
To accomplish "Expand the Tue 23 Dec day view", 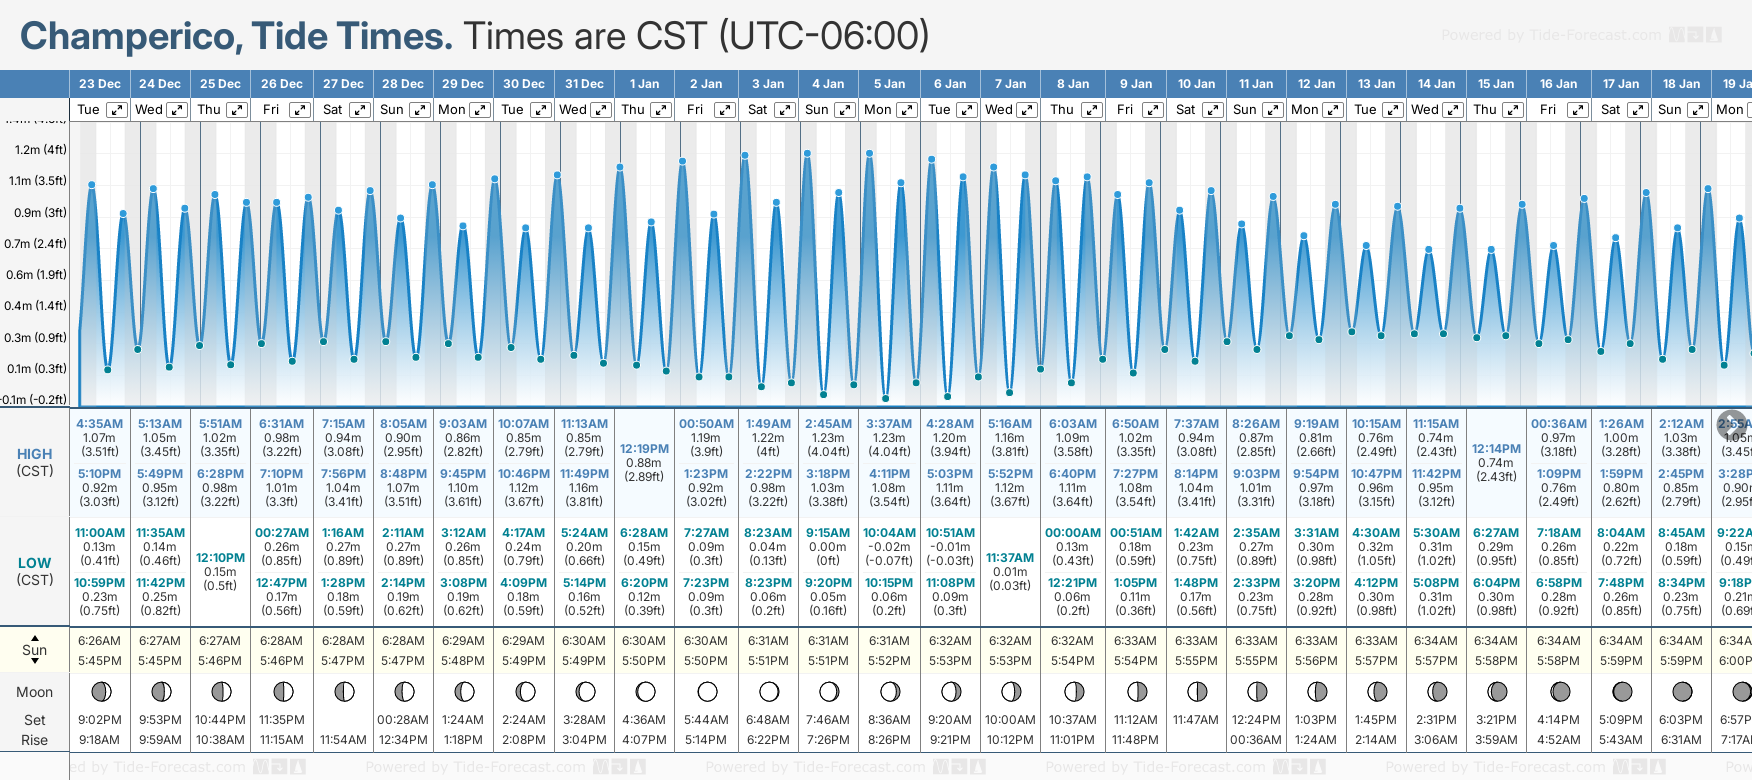I will tap(117, 110).
